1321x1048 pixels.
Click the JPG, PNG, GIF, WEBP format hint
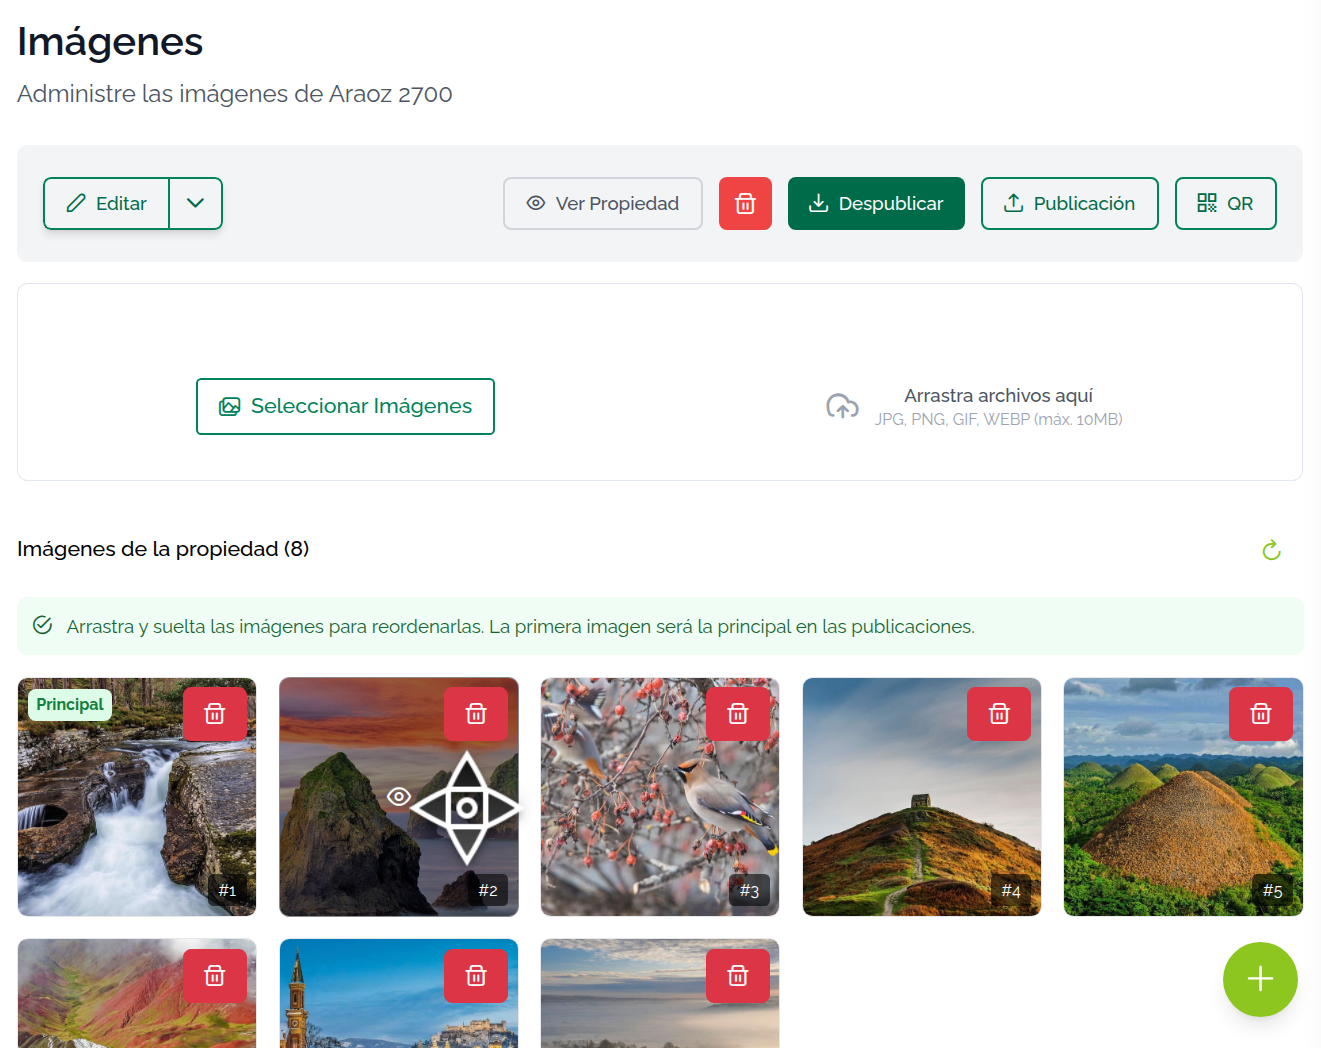pos(998,420)
